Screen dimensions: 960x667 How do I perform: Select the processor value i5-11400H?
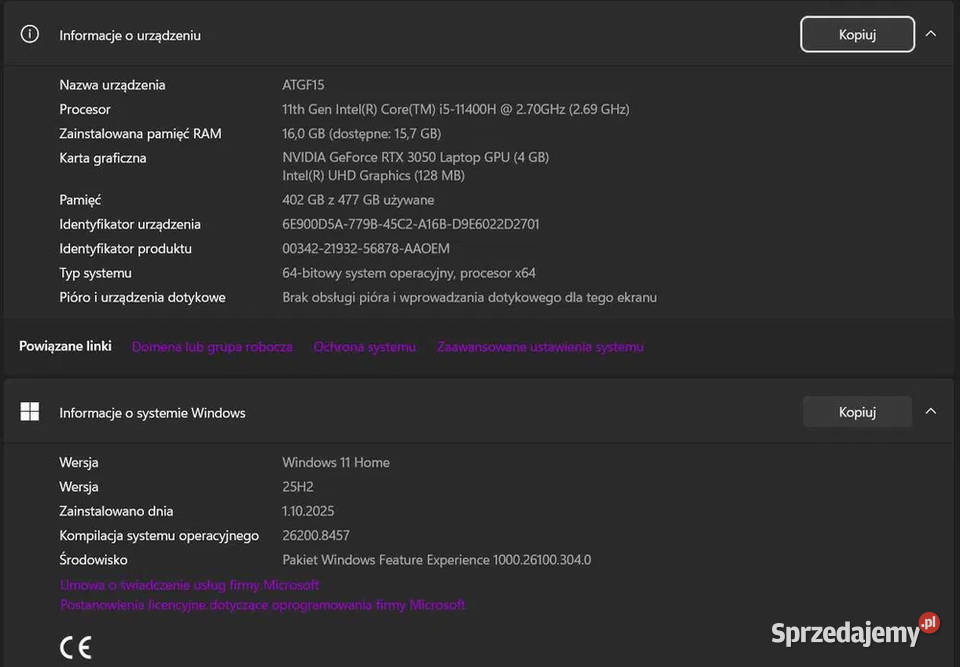tap(456, 109)
